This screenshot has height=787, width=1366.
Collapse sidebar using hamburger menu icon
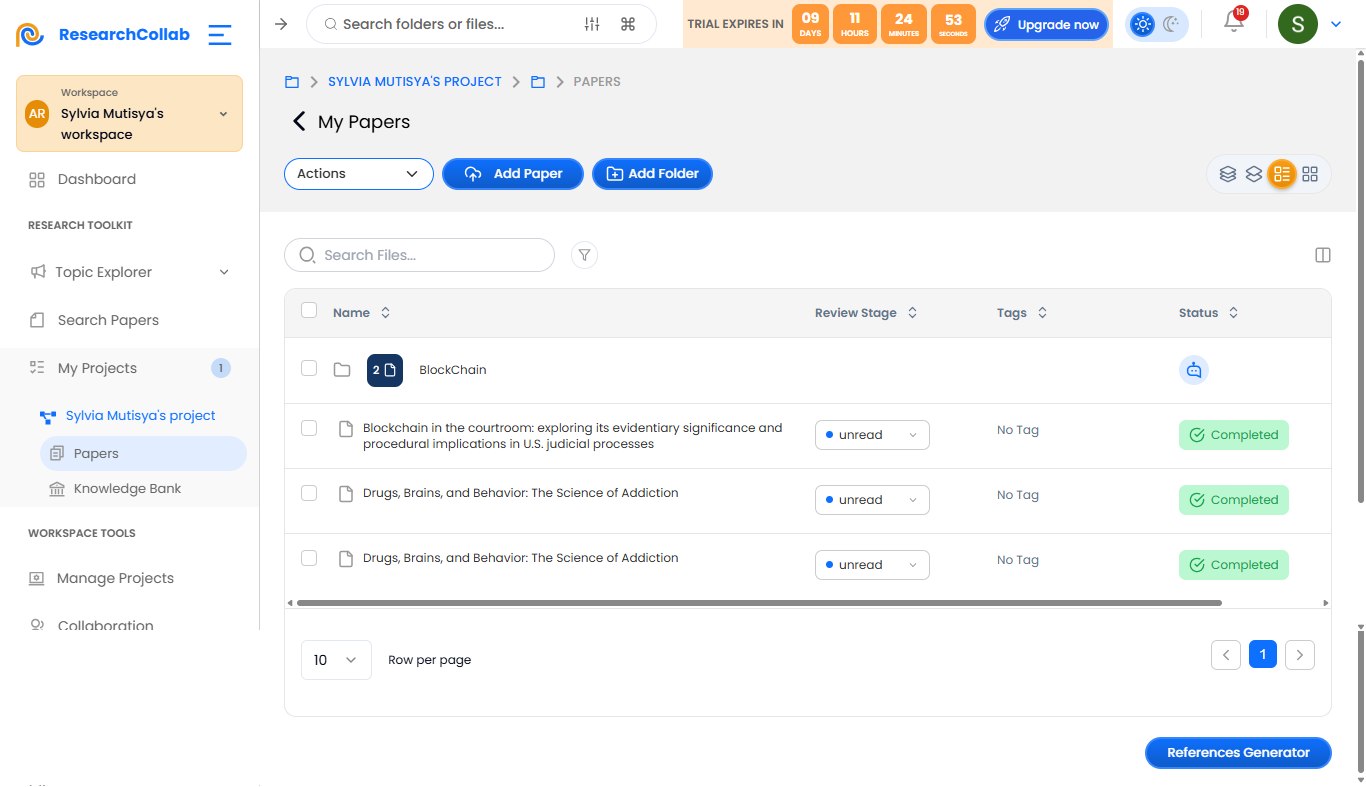click(x=220, y=35)
